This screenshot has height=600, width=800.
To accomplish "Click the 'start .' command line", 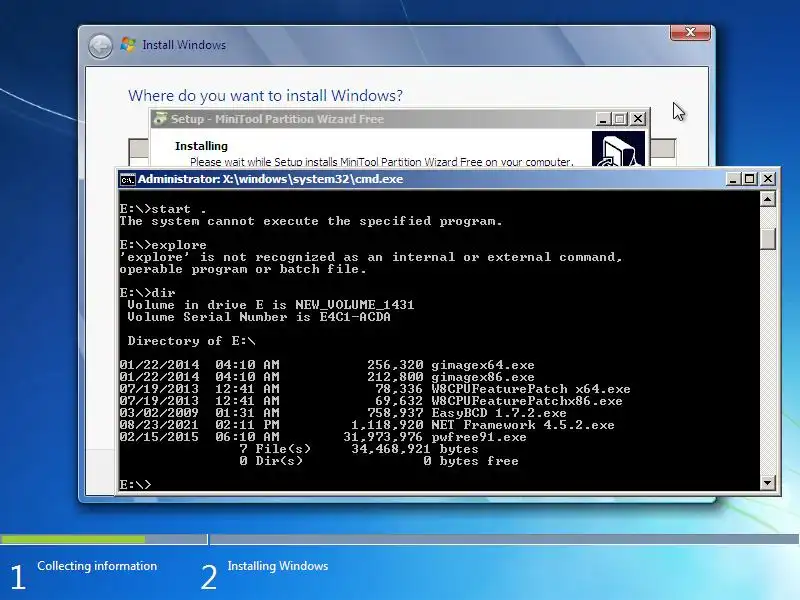I will click(163, 209).
